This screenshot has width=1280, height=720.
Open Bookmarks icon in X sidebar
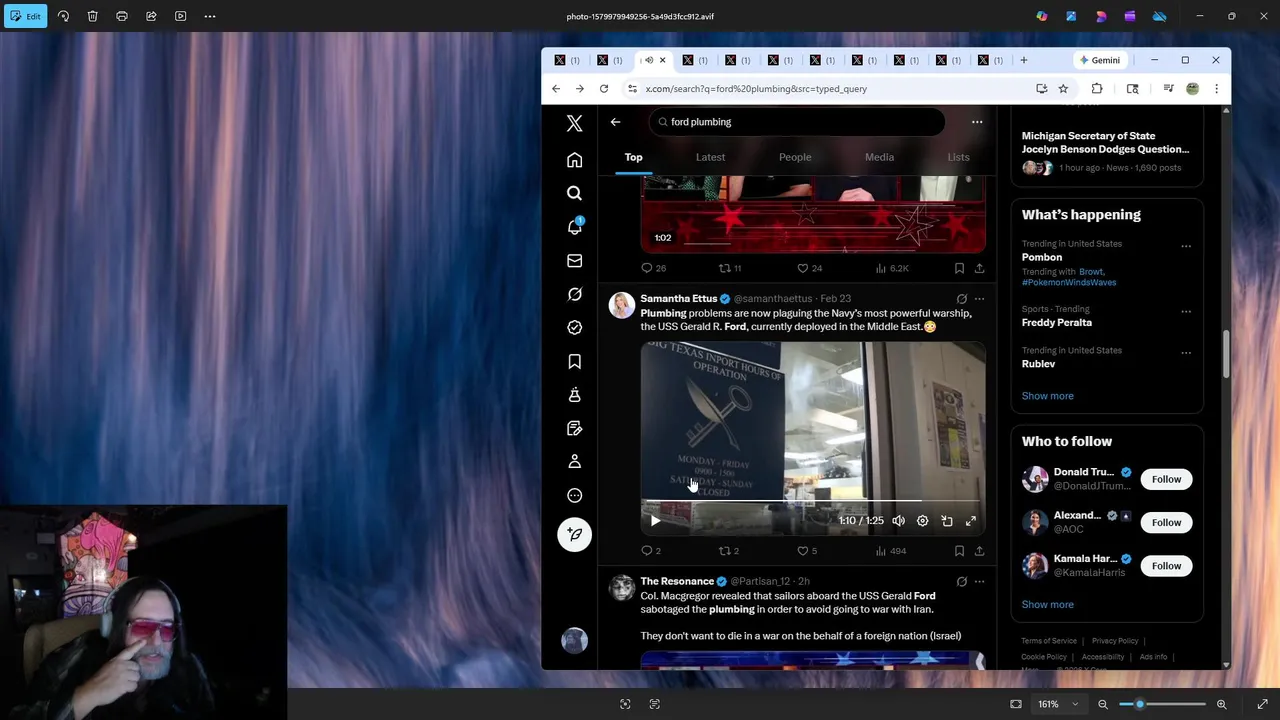pyautogui.click(x=574, y=361)
